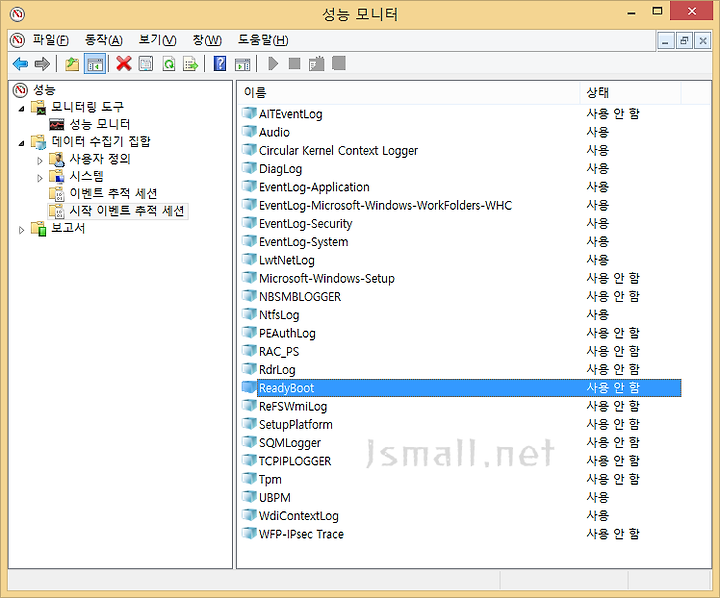Click the ReadyBoot row icon
The image size is (720, 598).
pos(249,387)
